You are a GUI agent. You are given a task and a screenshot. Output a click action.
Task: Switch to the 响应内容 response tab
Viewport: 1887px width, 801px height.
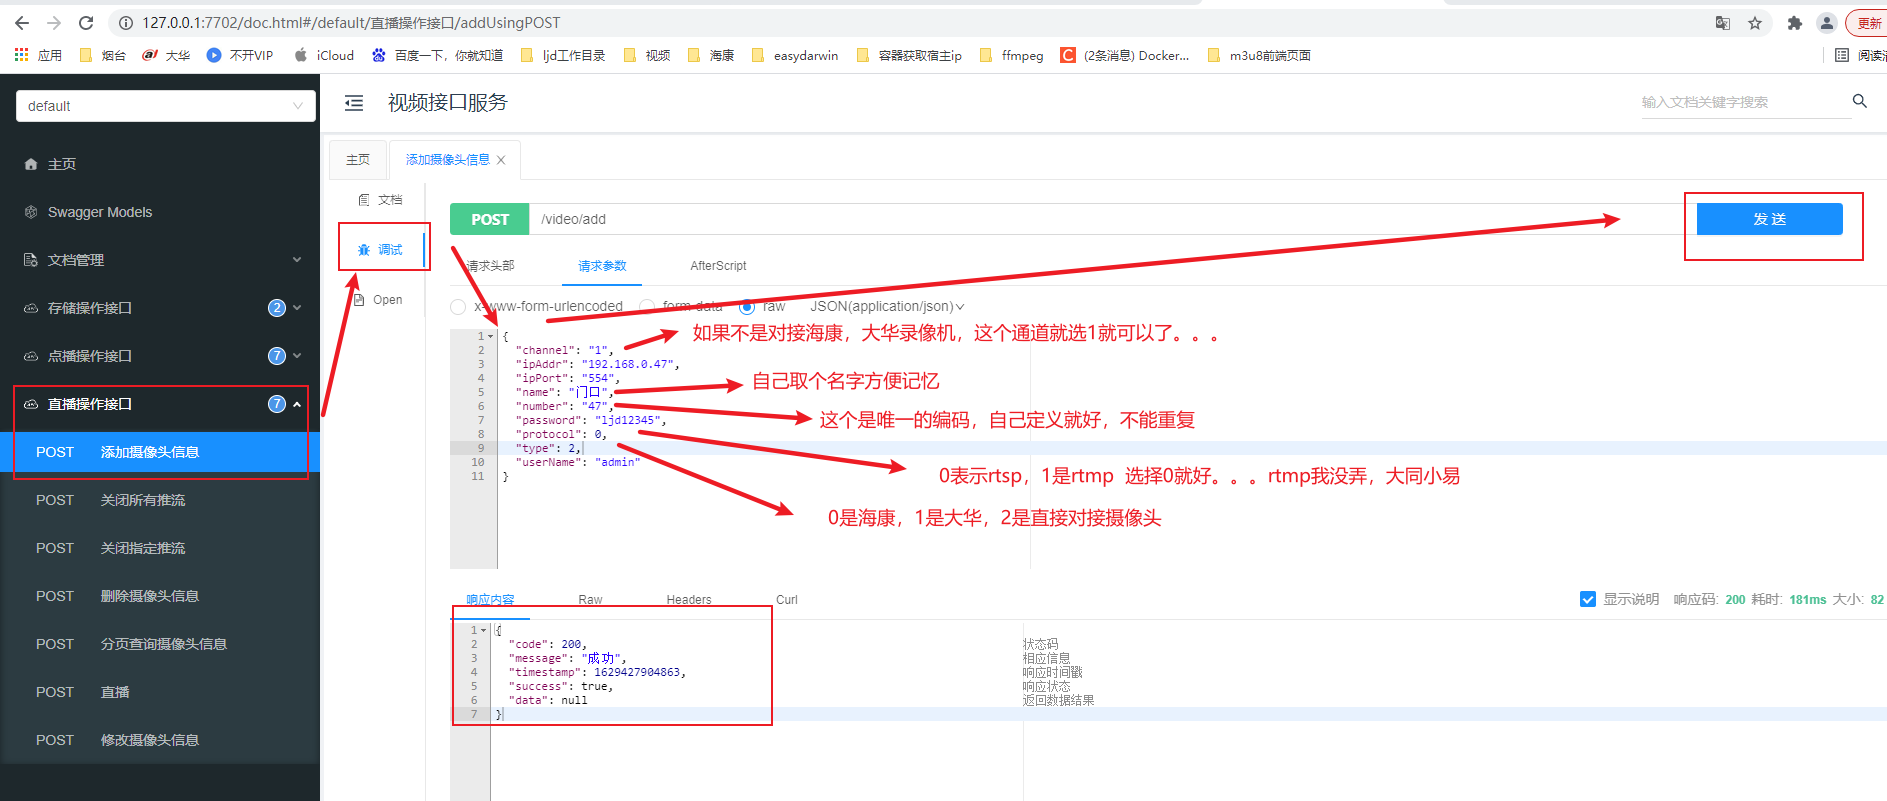tap(490, 600)
